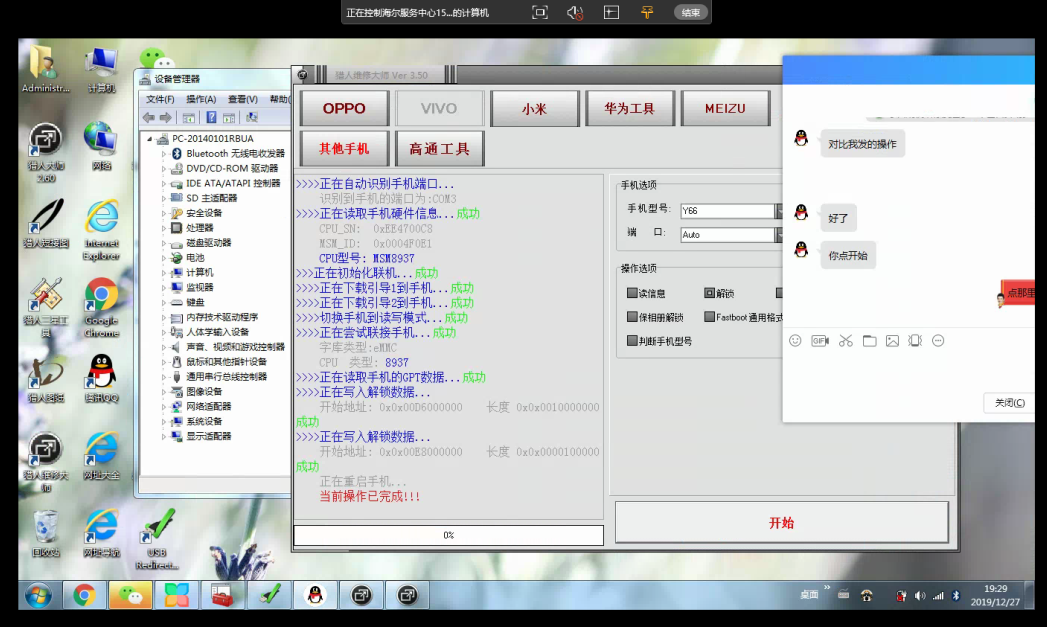Expand the Bluetooth 无线电收发器 node
This screenshot has height=627, width=1047.
pyautogui.click(x=164, y=154)
